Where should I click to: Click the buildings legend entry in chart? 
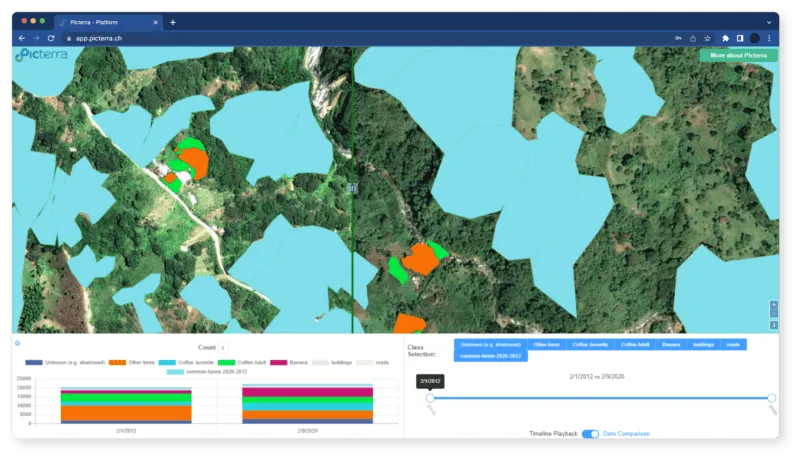tap(332, 363)
